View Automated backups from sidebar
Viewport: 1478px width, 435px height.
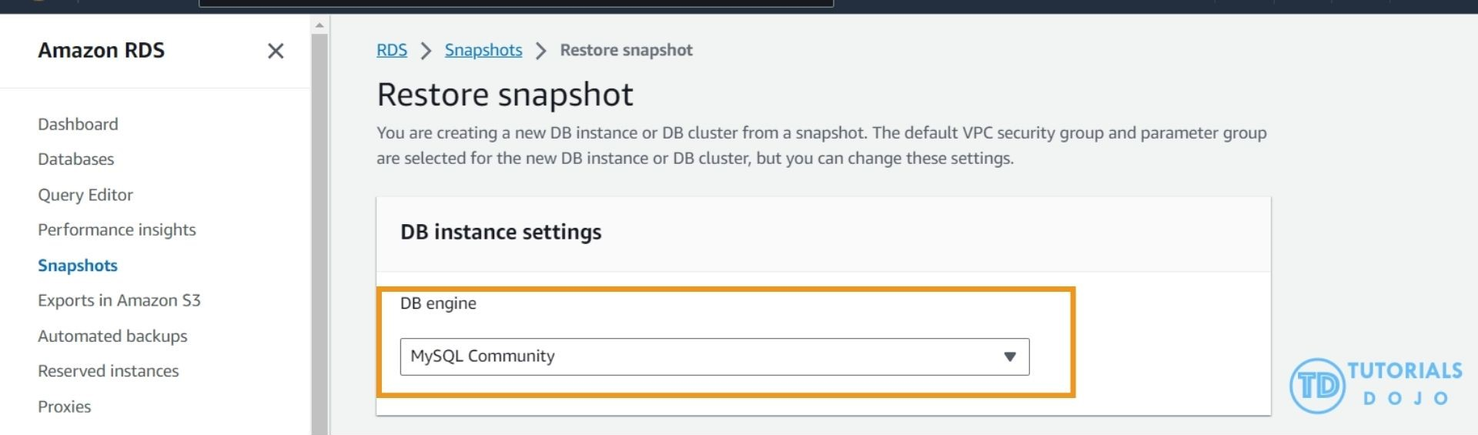pos(112,336)
